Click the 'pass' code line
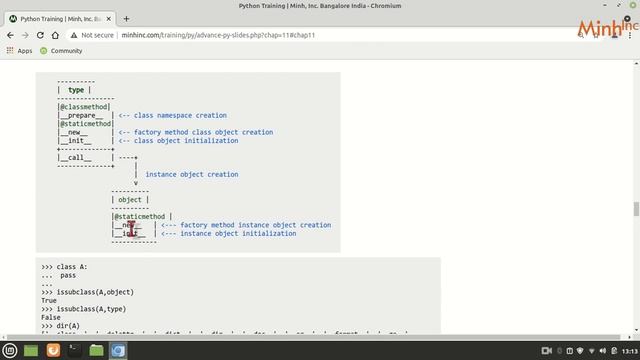Screen dimensions: 640x360 click(68, 276)
